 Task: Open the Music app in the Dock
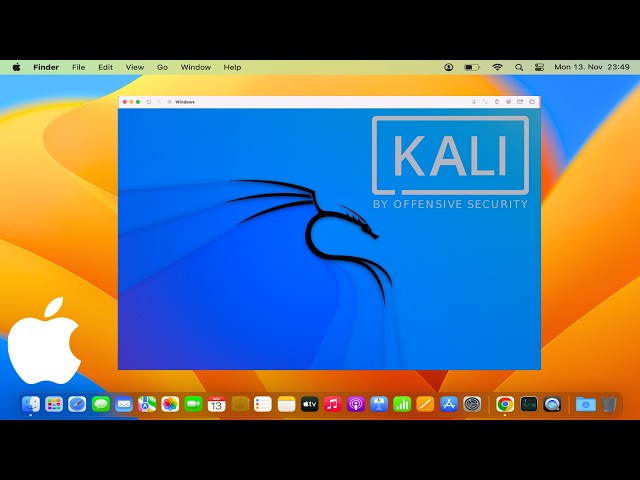click(x=333, y=404)
